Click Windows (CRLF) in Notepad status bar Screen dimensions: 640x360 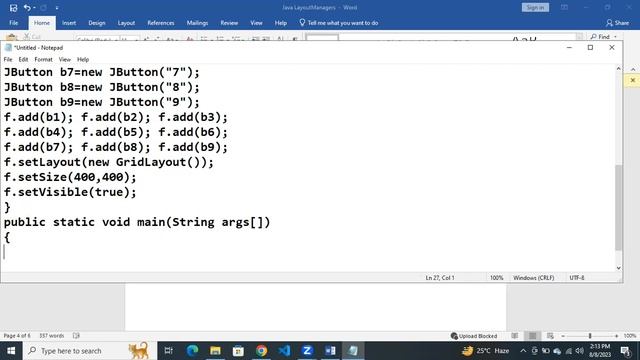click(x=533, y=278)
